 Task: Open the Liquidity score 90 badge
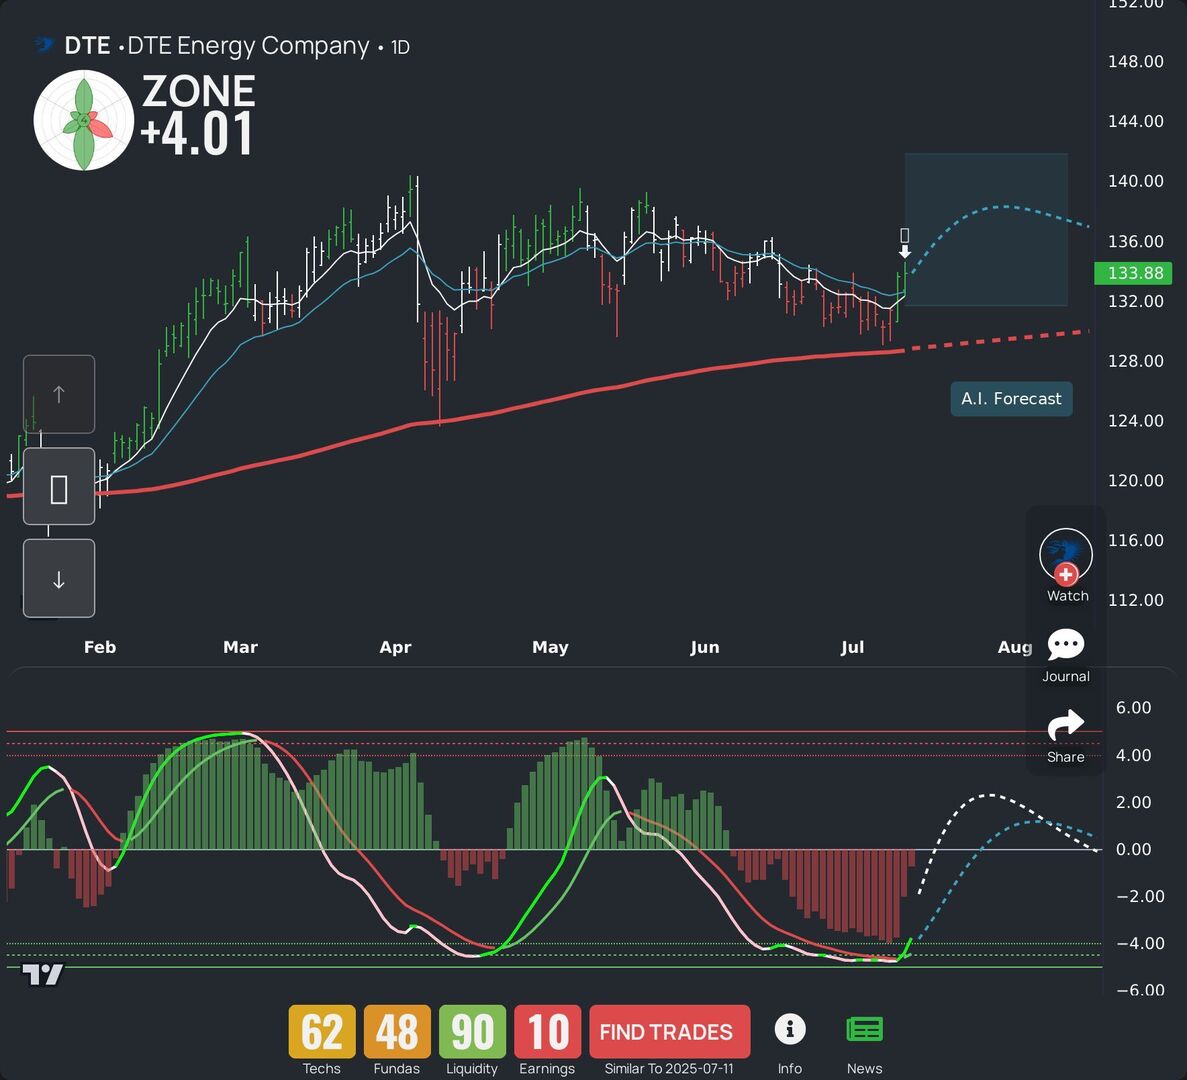472,1032
